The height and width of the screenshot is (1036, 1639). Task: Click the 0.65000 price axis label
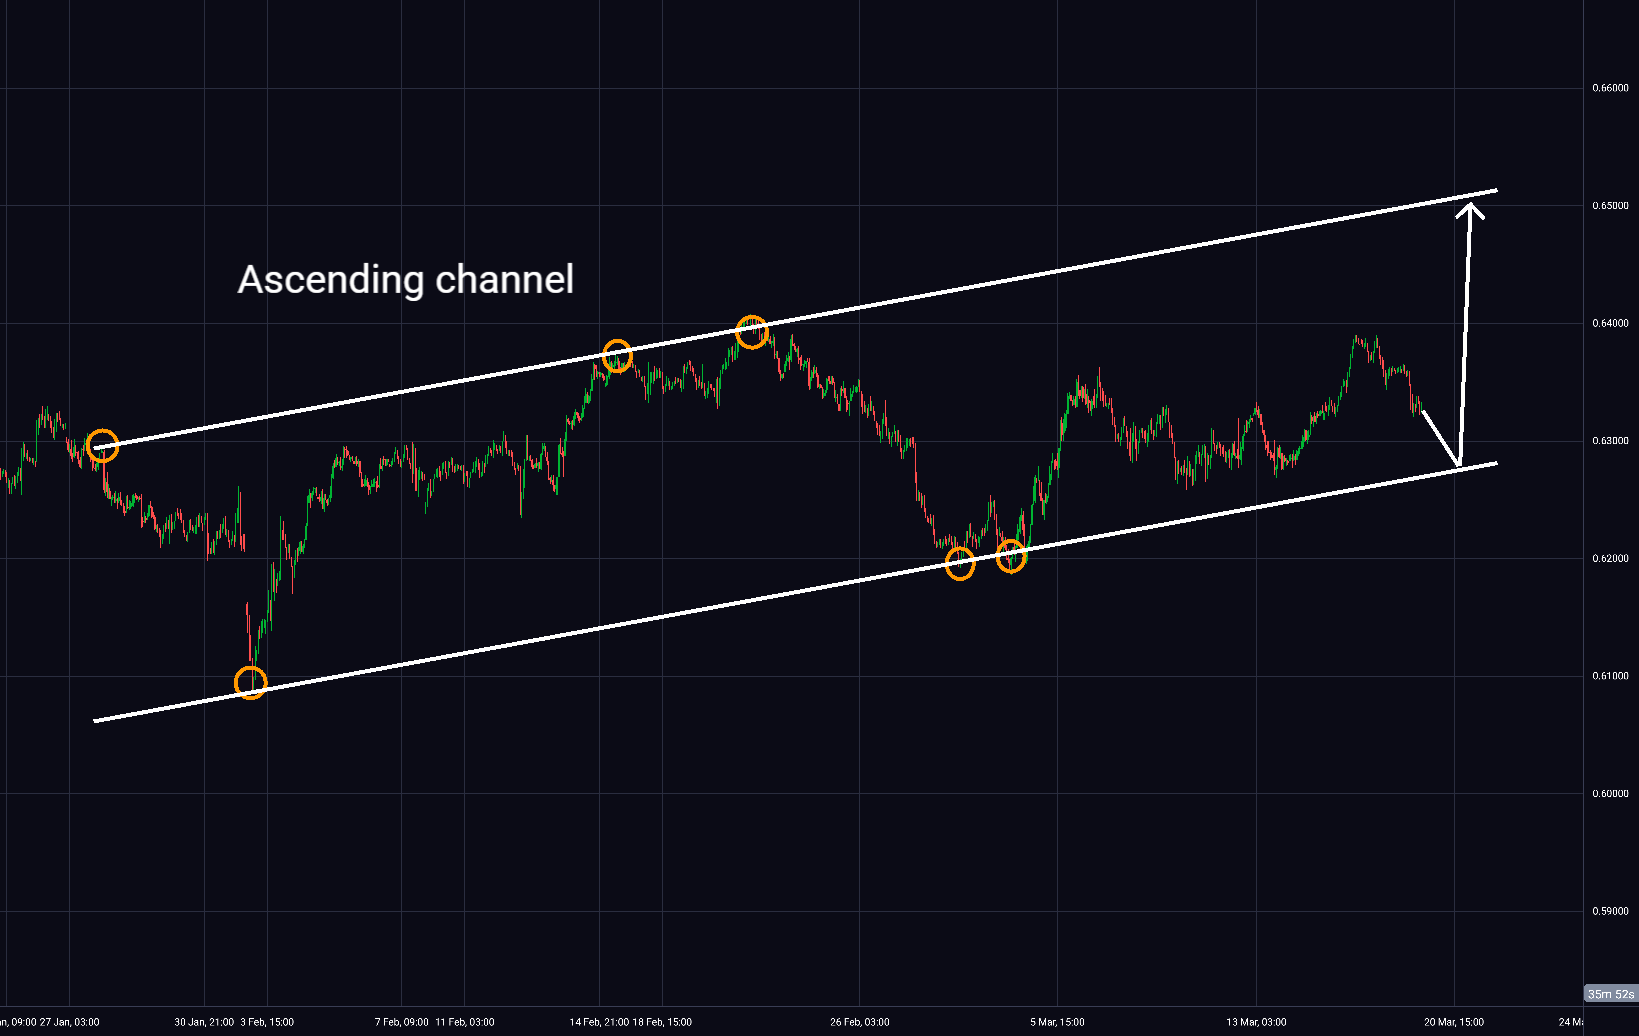[x=1610, y=206]
